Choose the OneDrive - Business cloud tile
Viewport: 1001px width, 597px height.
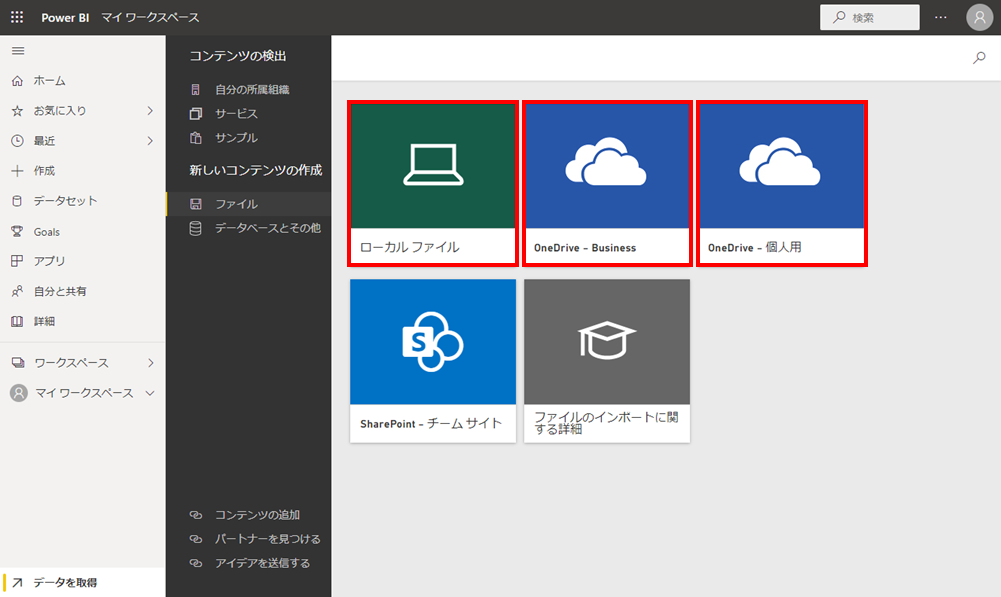coord(607,183)
